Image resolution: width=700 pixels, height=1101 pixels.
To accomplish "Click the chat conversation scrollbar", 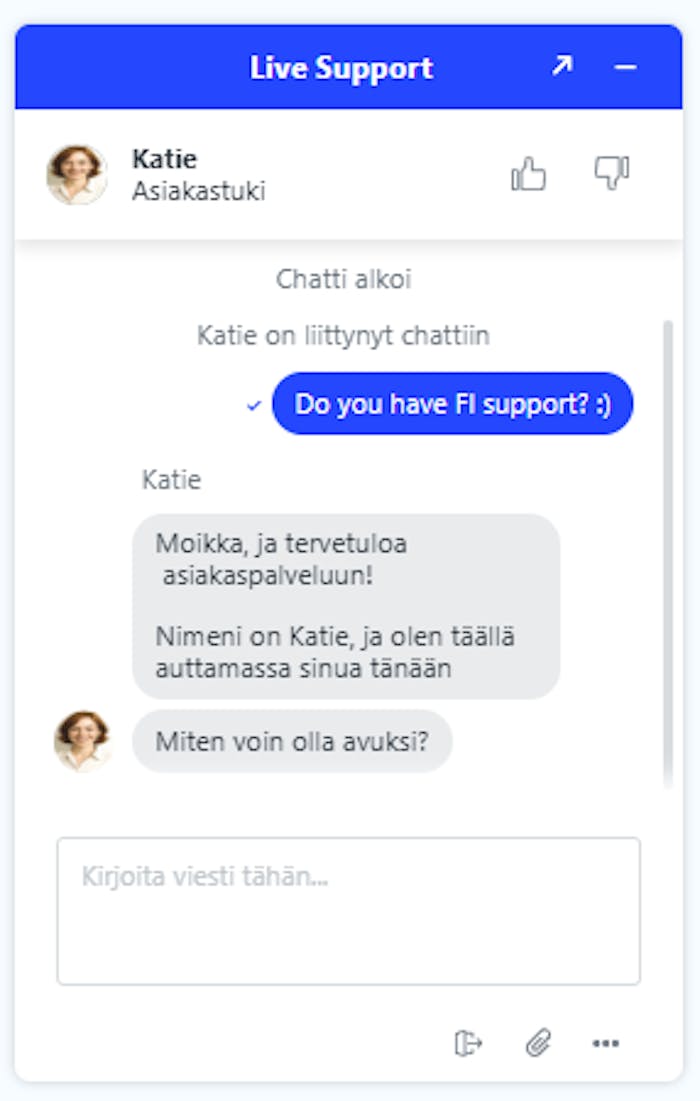I will coord(668,550).
